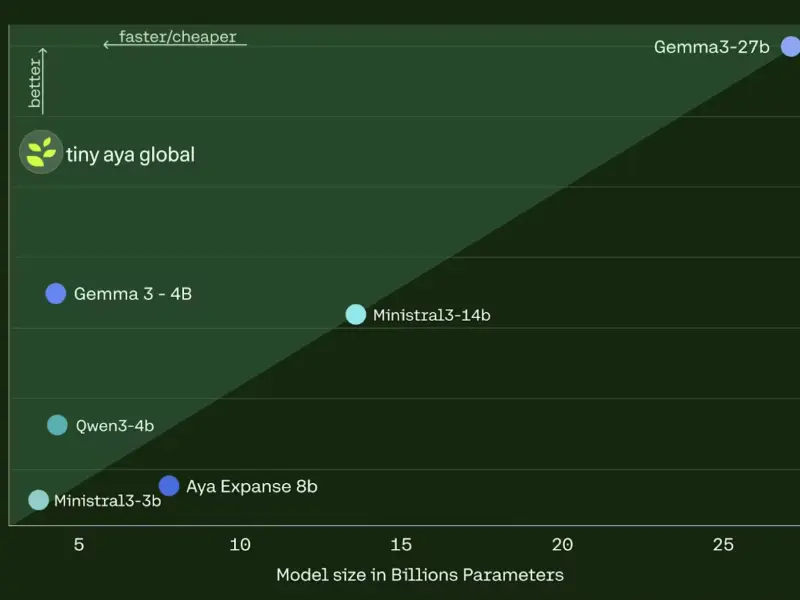
Task: Click the "Qwen3-4b" label
Action: tap(115, 426)
